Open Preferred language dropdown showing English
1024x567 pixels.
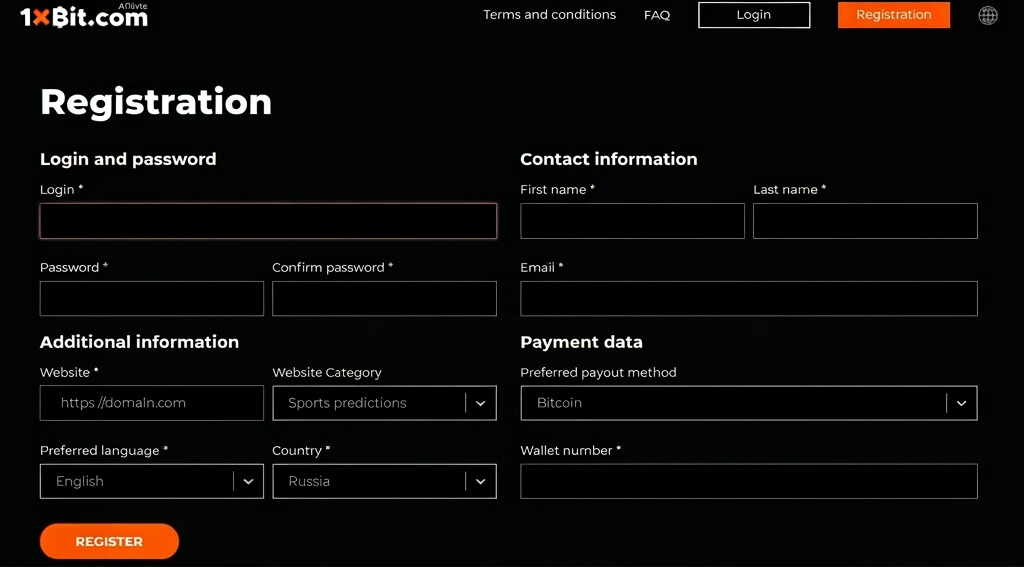click(152, 481)
